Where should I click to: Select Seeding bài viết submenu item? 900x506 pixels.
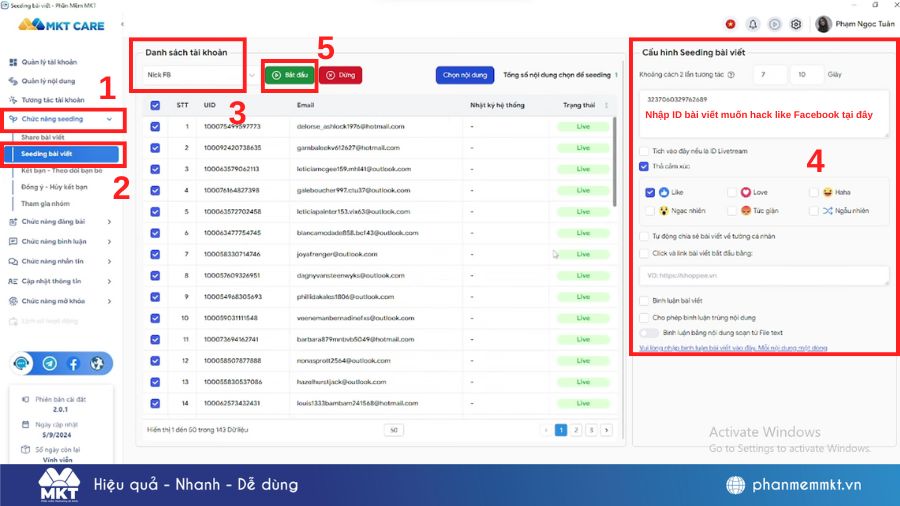61,154
